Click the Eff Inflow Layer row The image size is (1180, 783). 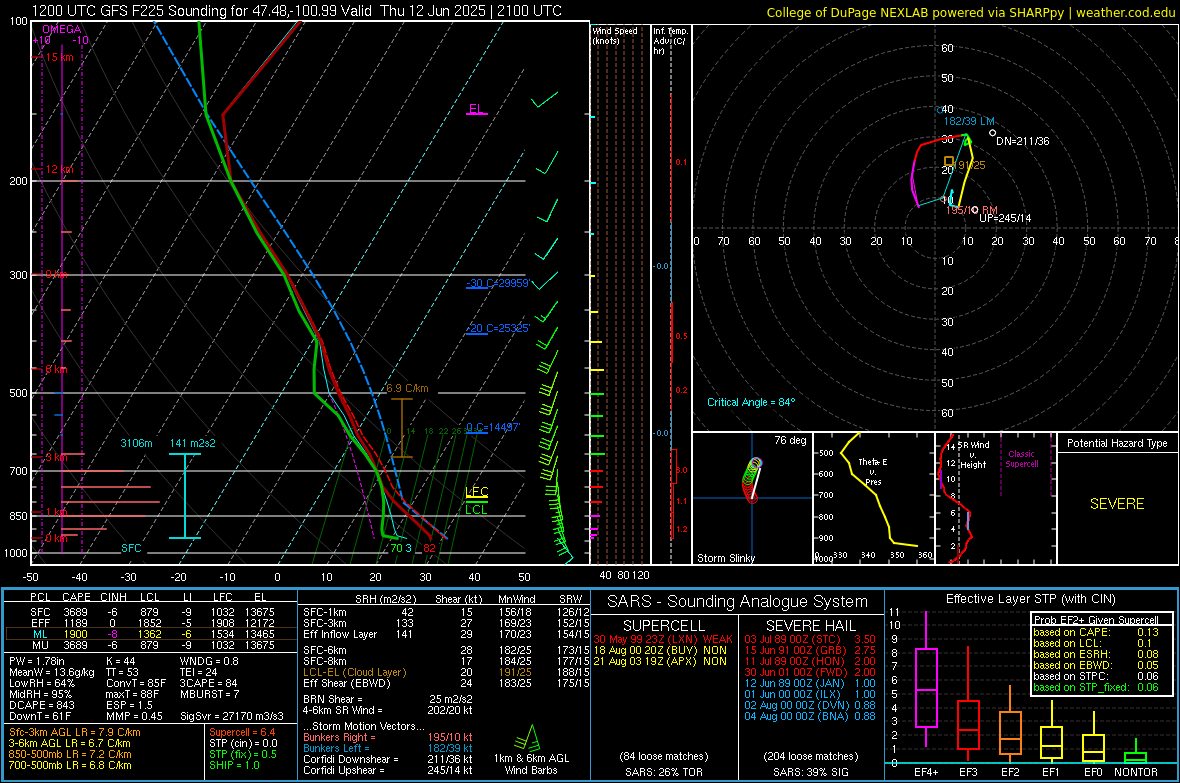444,634
